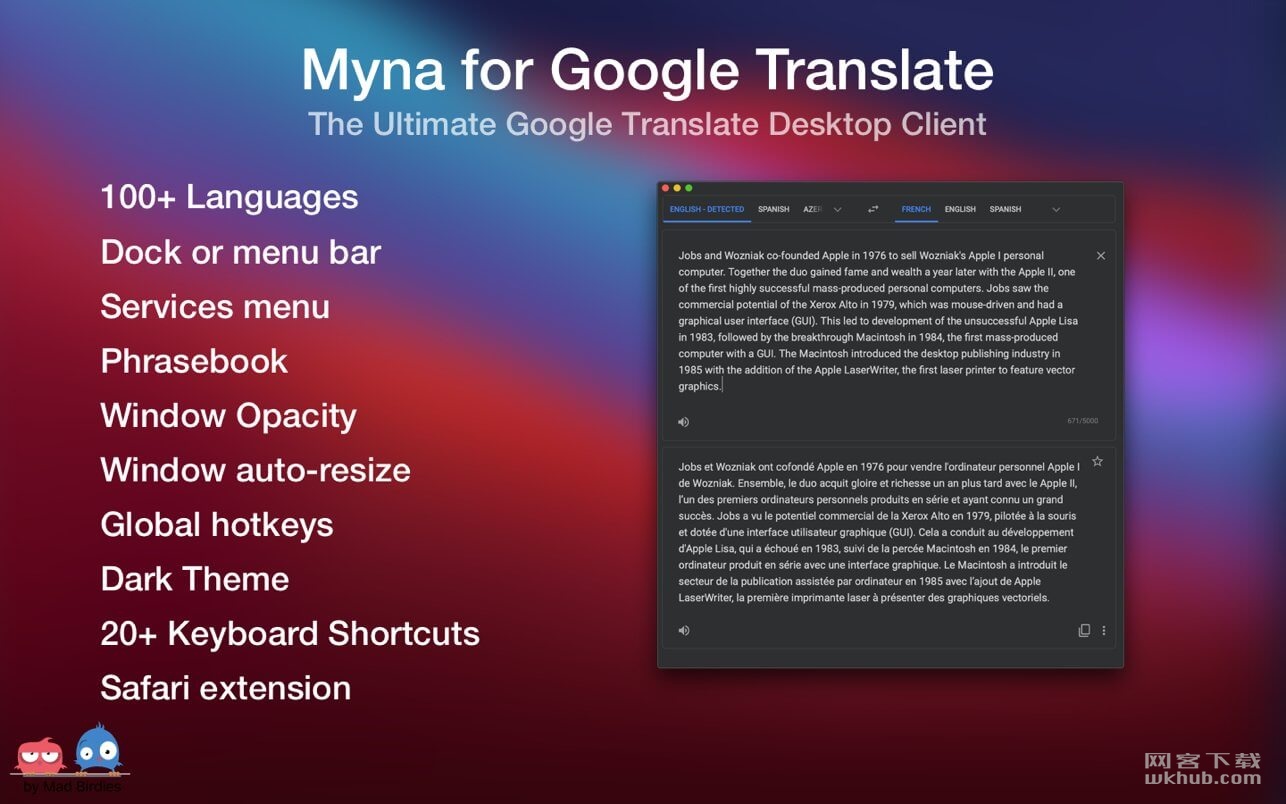The width and height of the screenshot is (1286, 804).
Task: Minimize the Myna window with the yellow button
Action: click(677, 188)
